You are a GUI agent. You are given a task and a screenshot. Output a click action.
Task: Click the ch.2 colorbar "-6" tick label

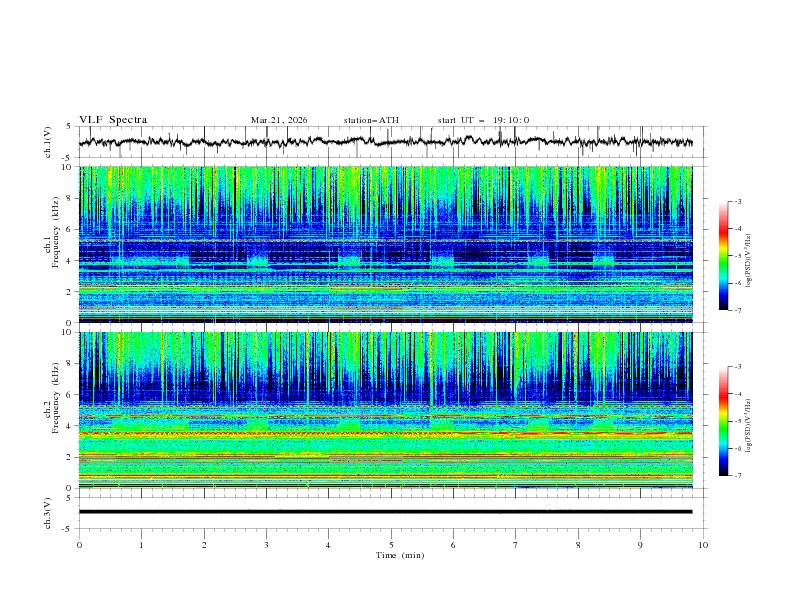[737, 448]
